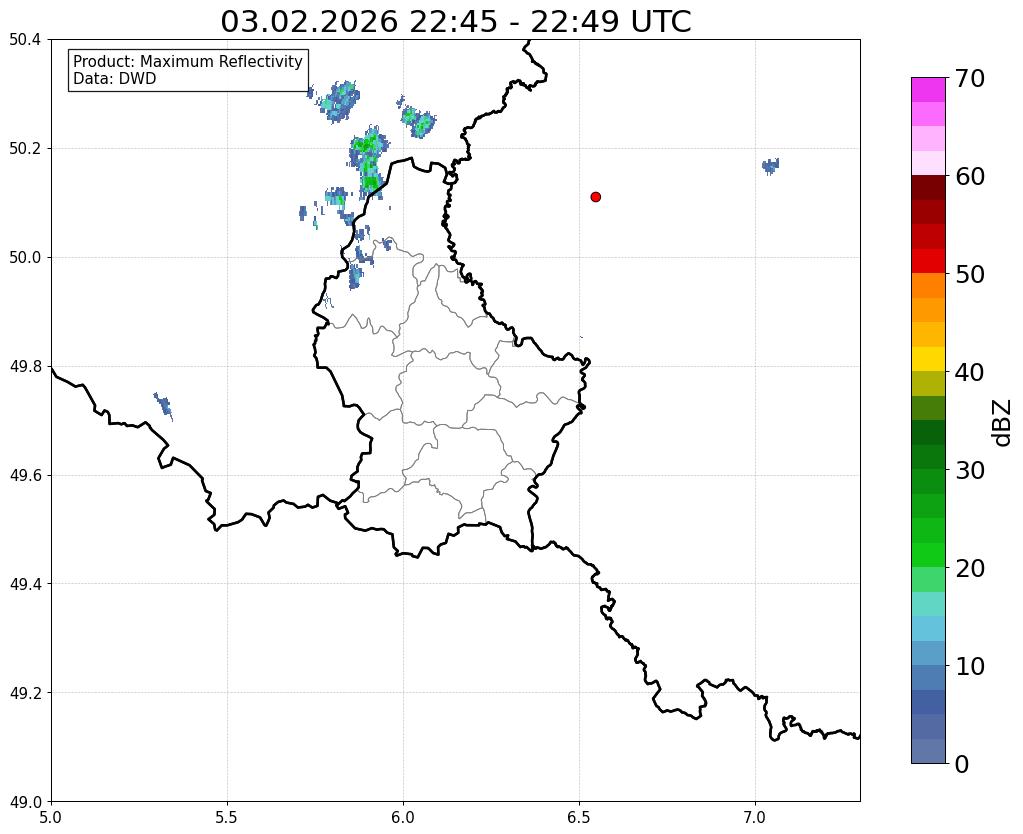Click the plot title with the date and time

click(455, 22)
